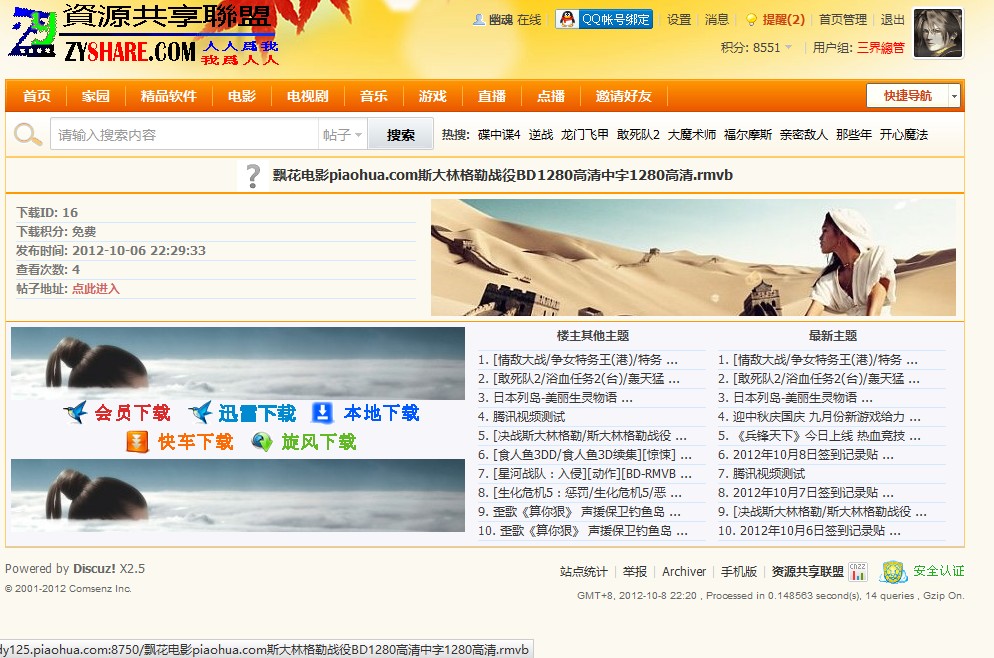
Task: Click the ZYSHARE.COM site logo
Action: pos(145,34)
